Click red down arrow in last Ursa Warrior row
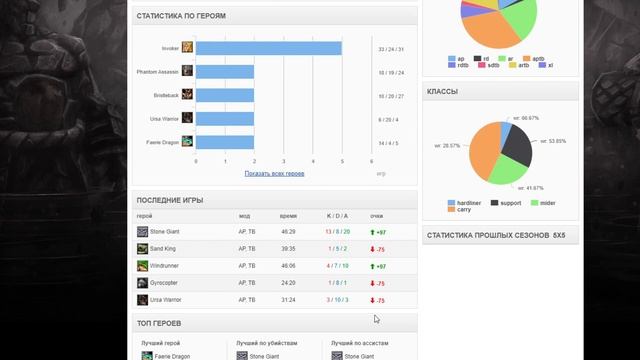640x360 pixels. (x=372, y=300)
